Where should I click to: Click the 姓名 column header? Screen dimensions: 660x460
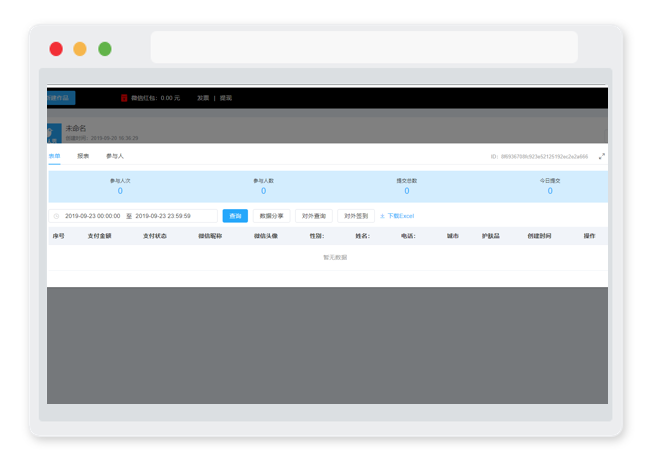pyautogui.click(x=362, y=236)
